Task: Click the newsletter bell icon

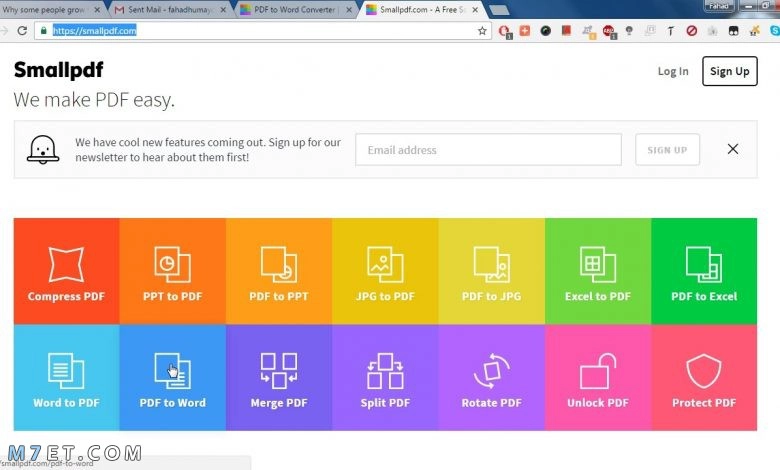Action: (43, 149)
